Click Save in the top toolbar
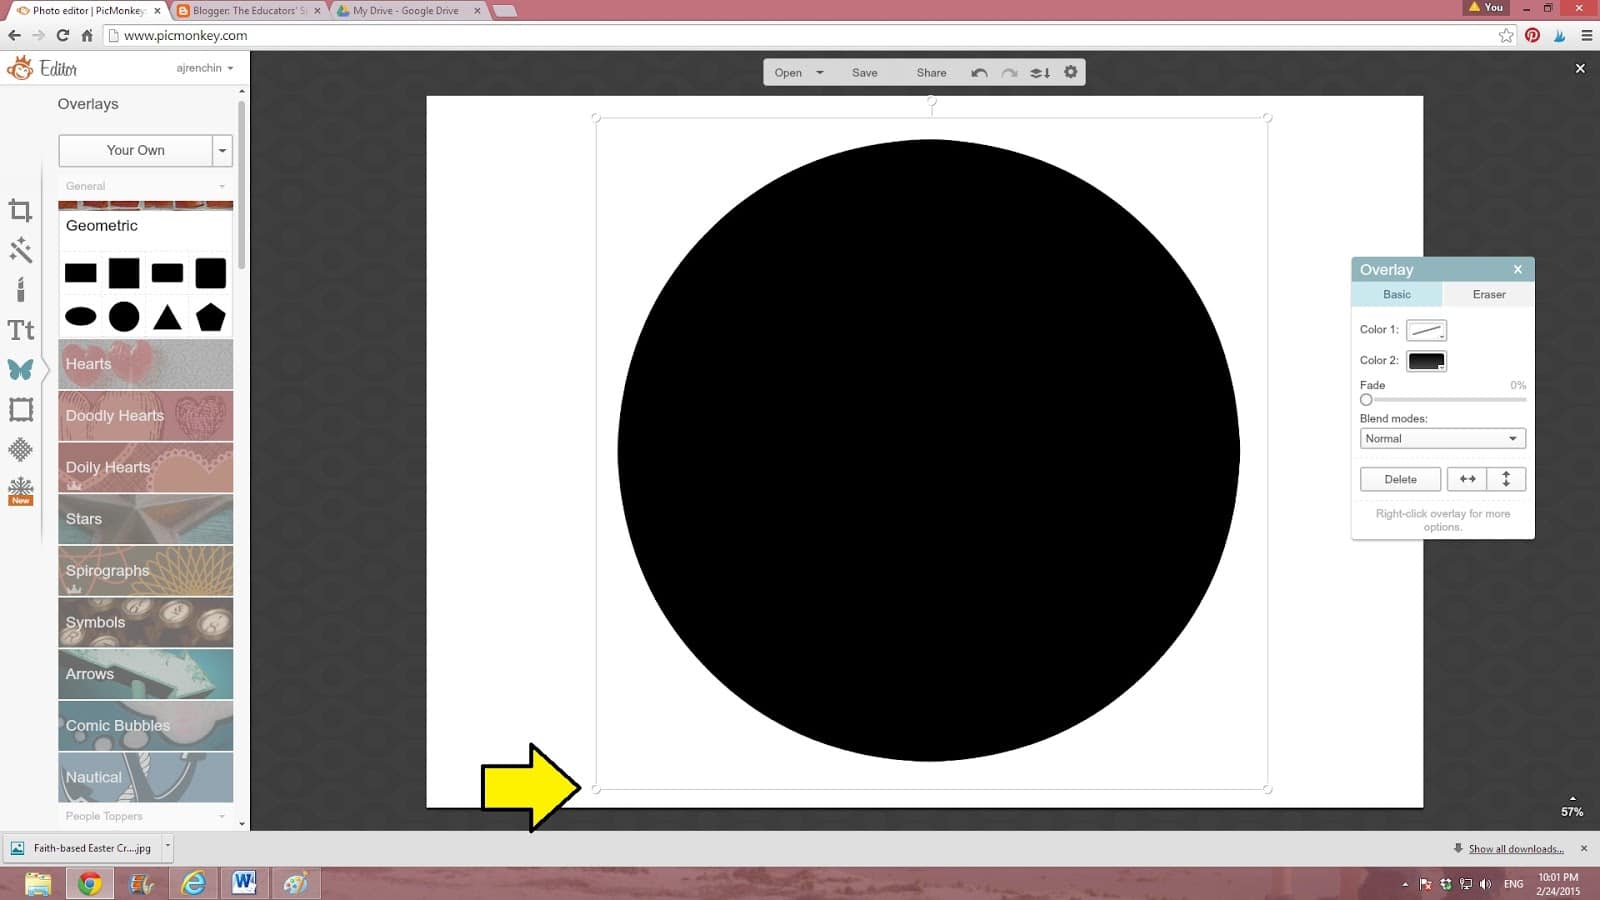Screen dimensions: 1600x900 tap(864, 73)
